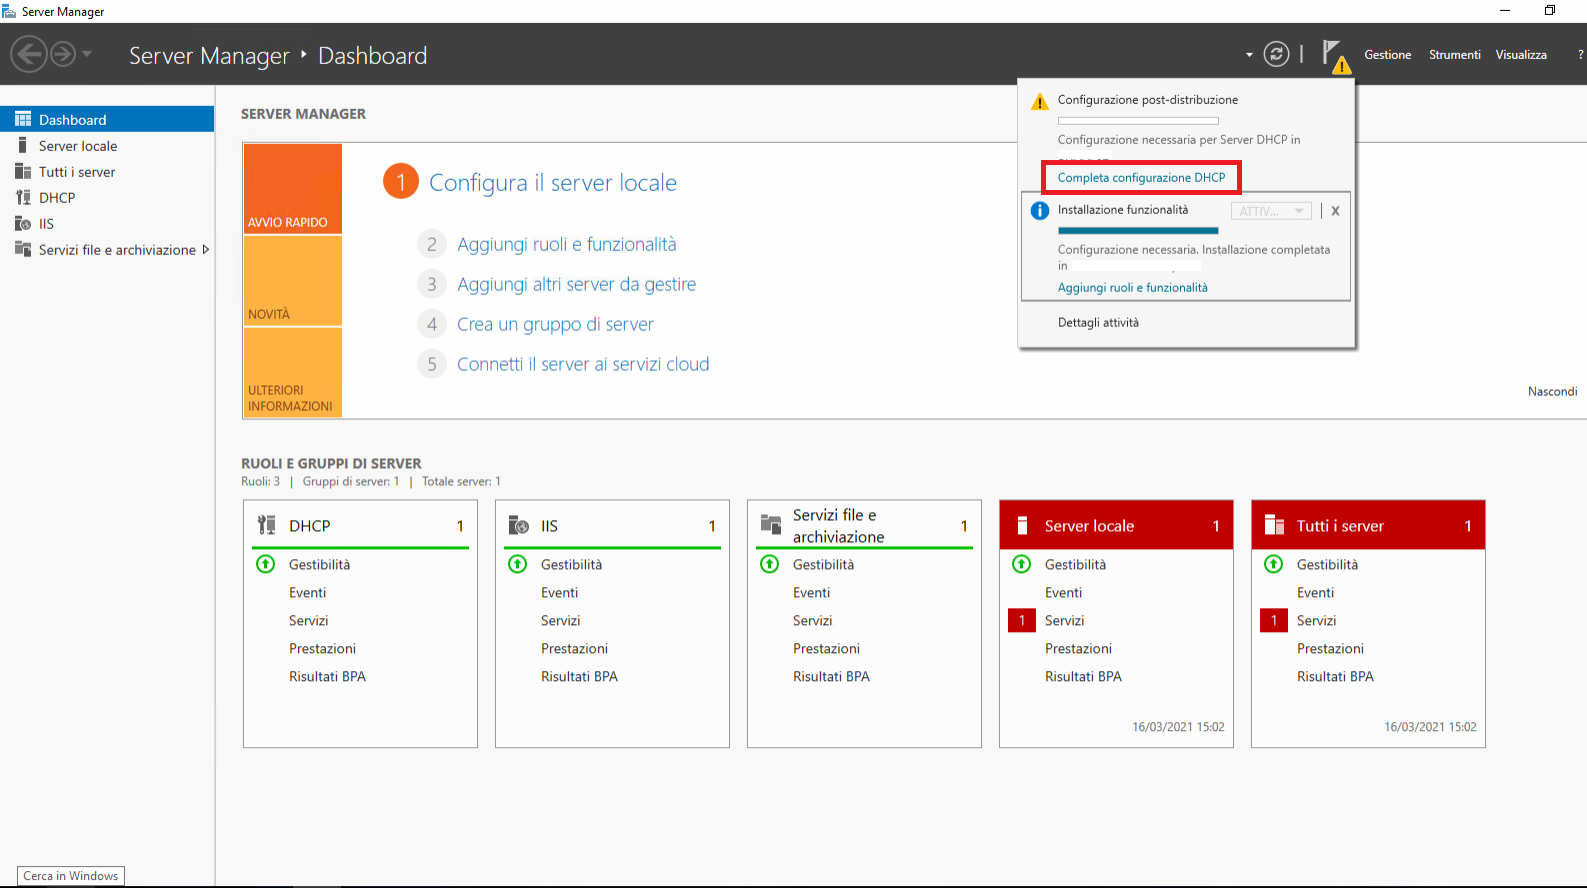Open the Strumenti menu
The image size is (1587, 888).
point(1454,55)
